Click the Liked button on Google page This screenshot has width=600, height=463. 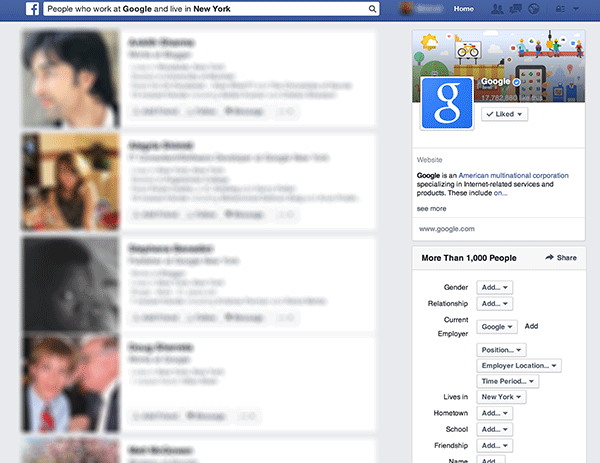click(x=504, y=114)
